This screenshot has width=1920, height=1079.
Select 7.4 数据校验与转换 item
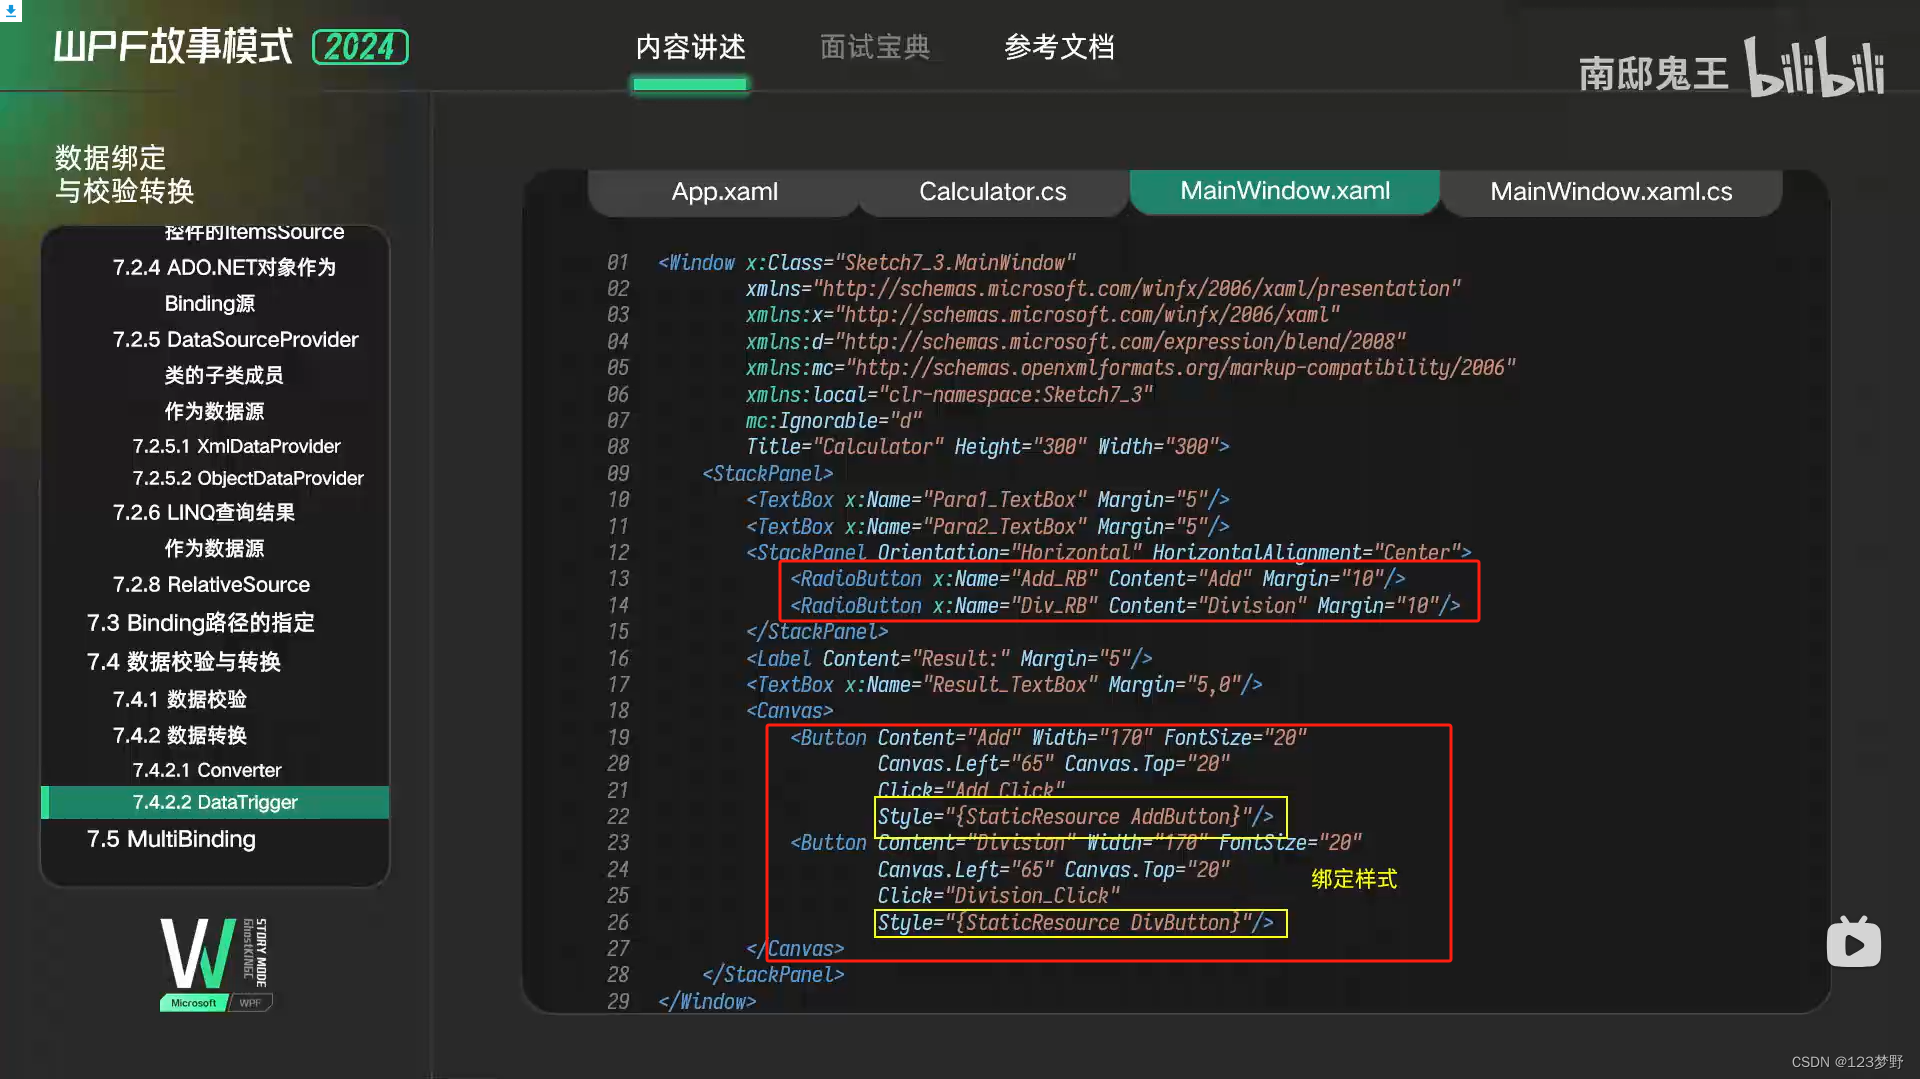point(183,662)
